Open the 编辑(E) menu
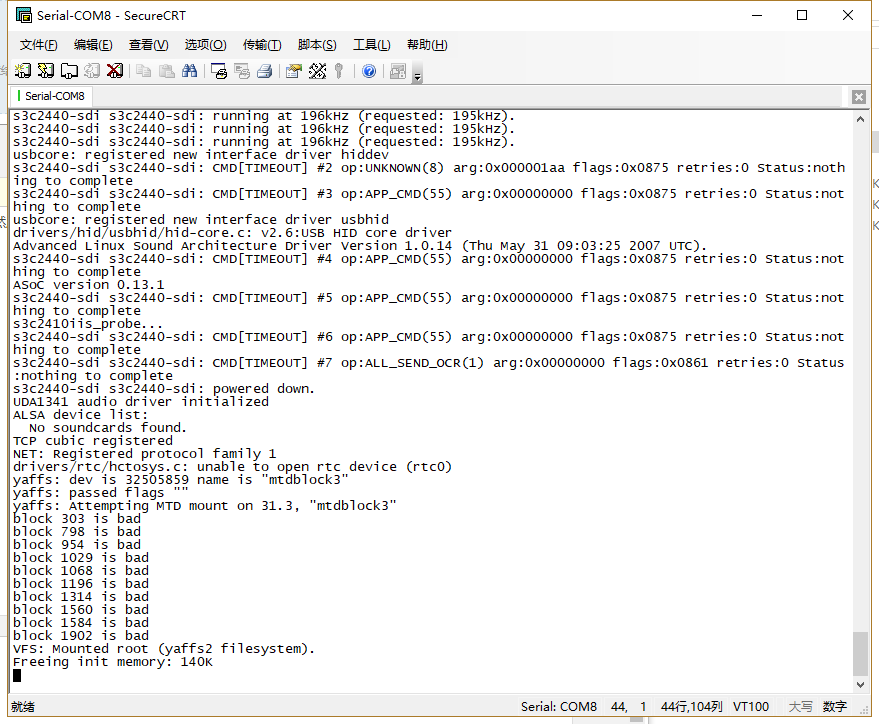The height and width of the screenshot is (724, 879). point(93,45)
